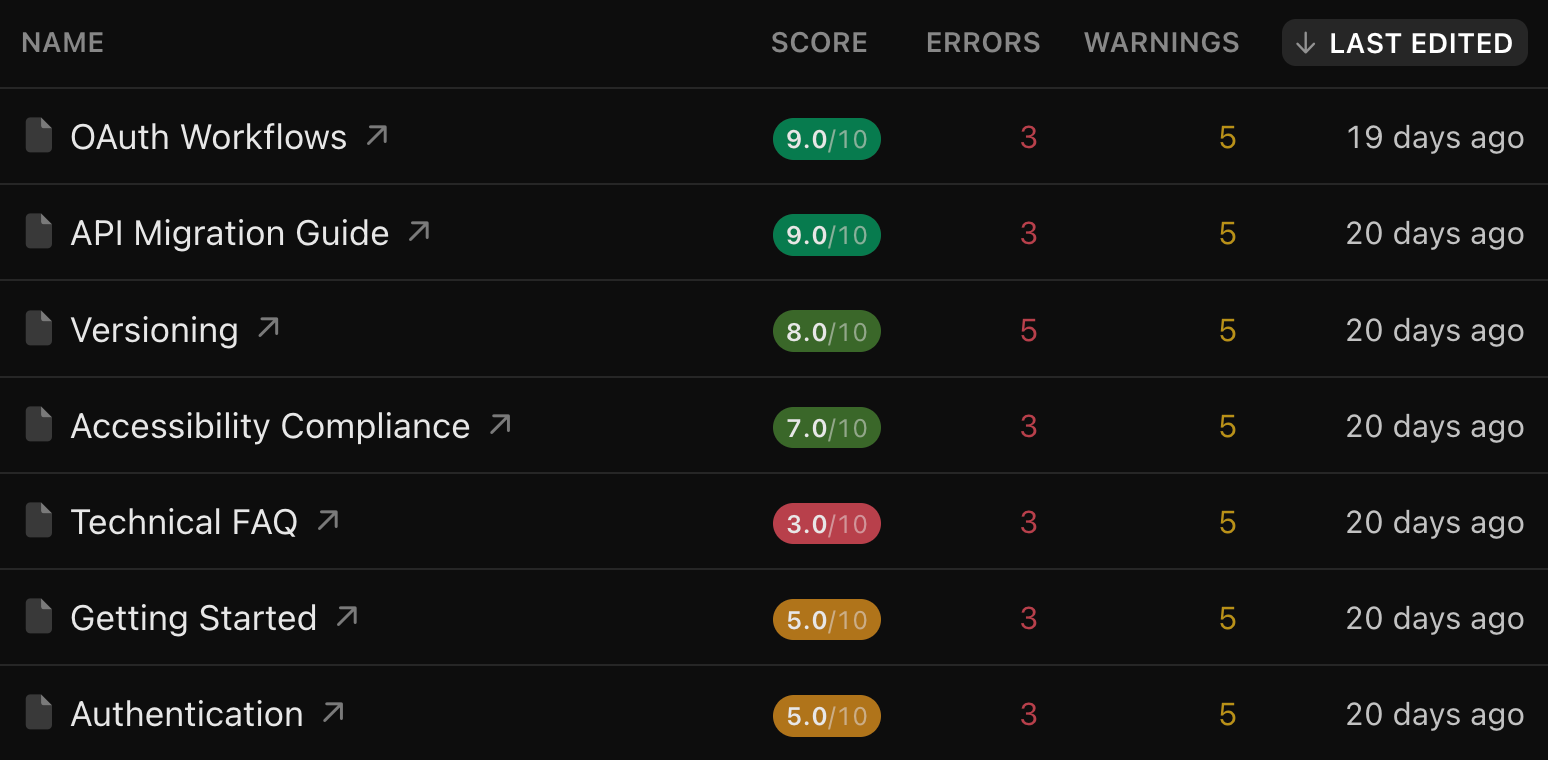The height and width of the screenshot is (760, 1548).
Task: Open the Versioning document name
Action: tap(154, 330)
